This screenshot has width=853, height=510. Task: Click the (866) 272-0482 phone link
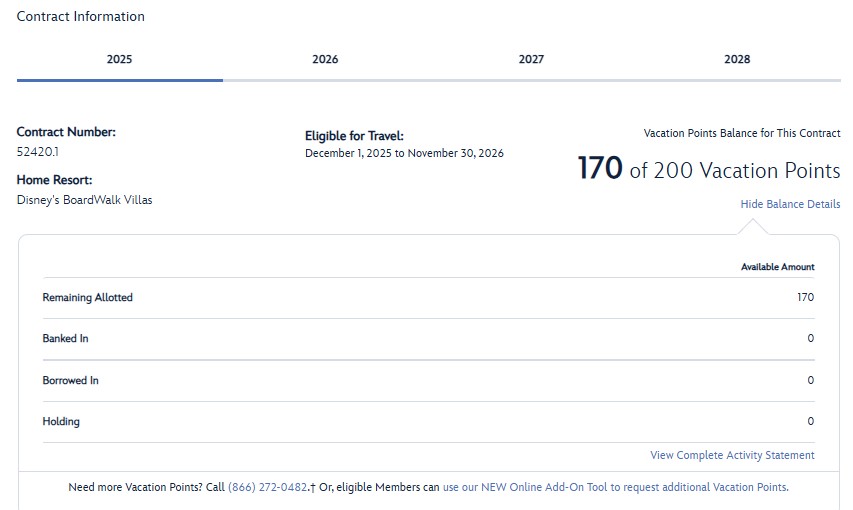pos(267,488)
